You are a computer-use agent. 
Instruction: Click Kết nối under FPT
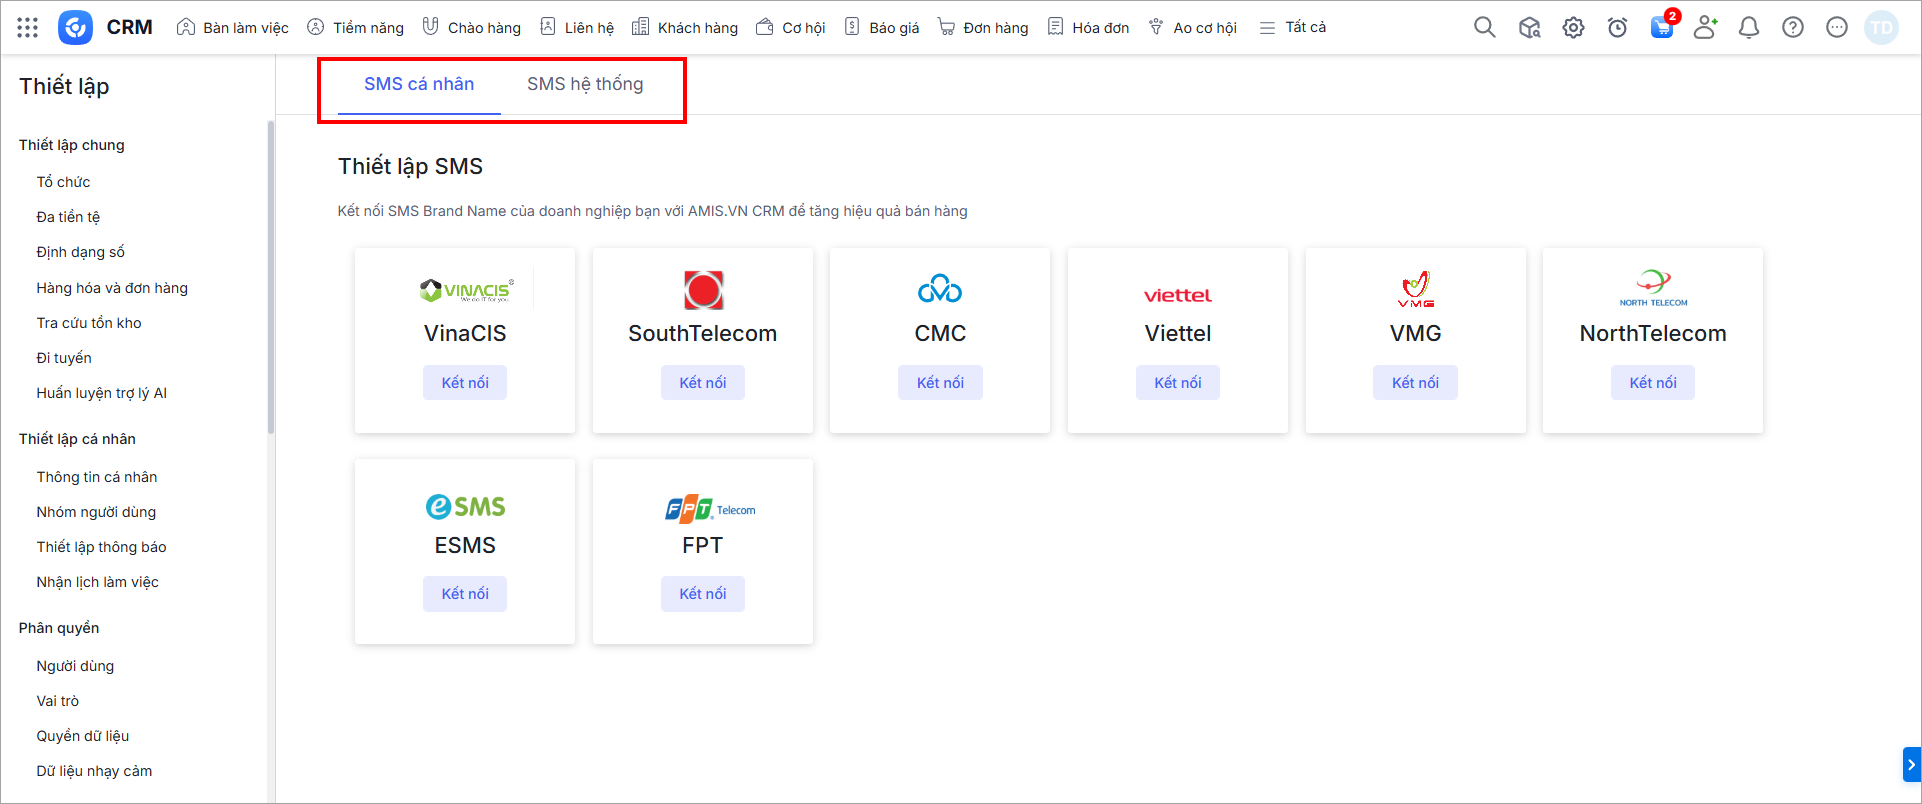[702, 593]
